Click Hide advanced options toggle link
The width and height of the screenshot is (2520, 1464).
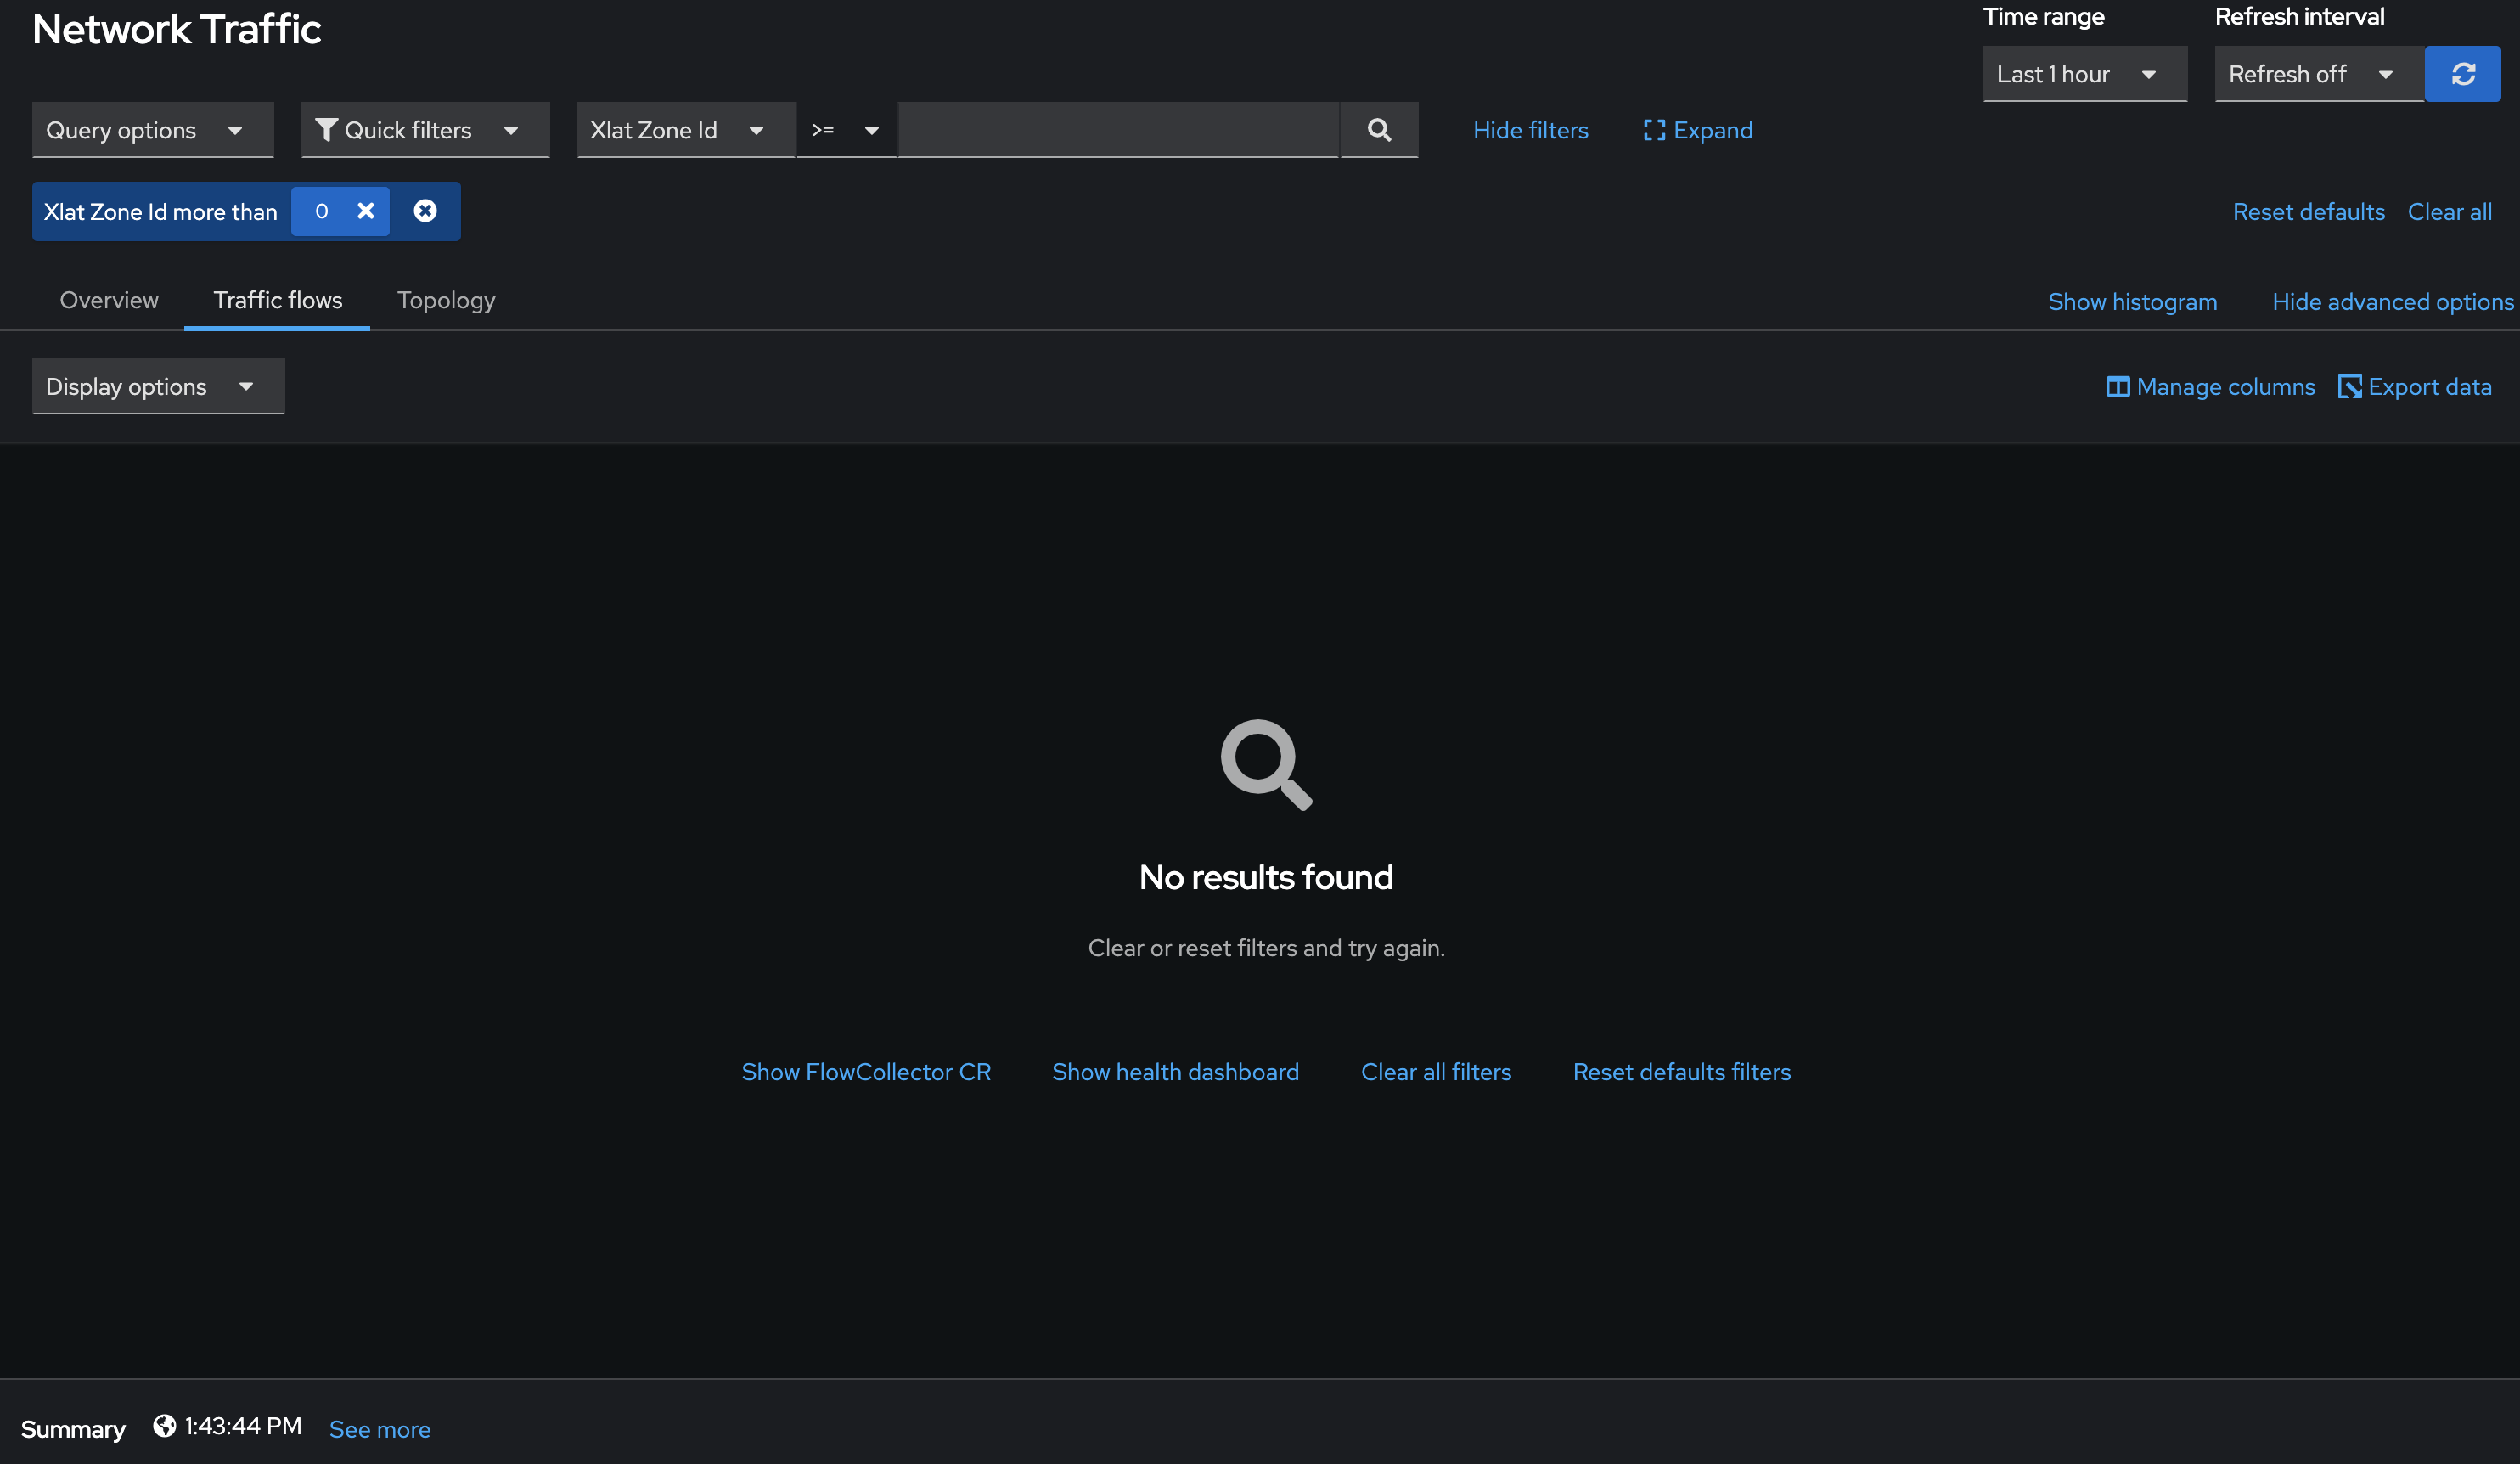(x=2392, y=302)
